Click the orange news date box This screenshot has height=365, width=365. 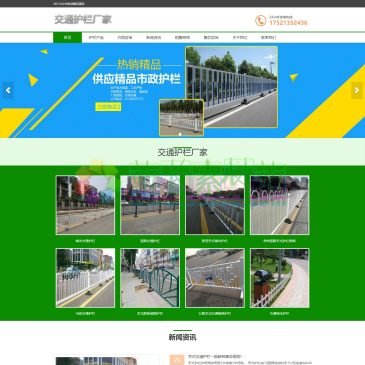pos(177,360)
